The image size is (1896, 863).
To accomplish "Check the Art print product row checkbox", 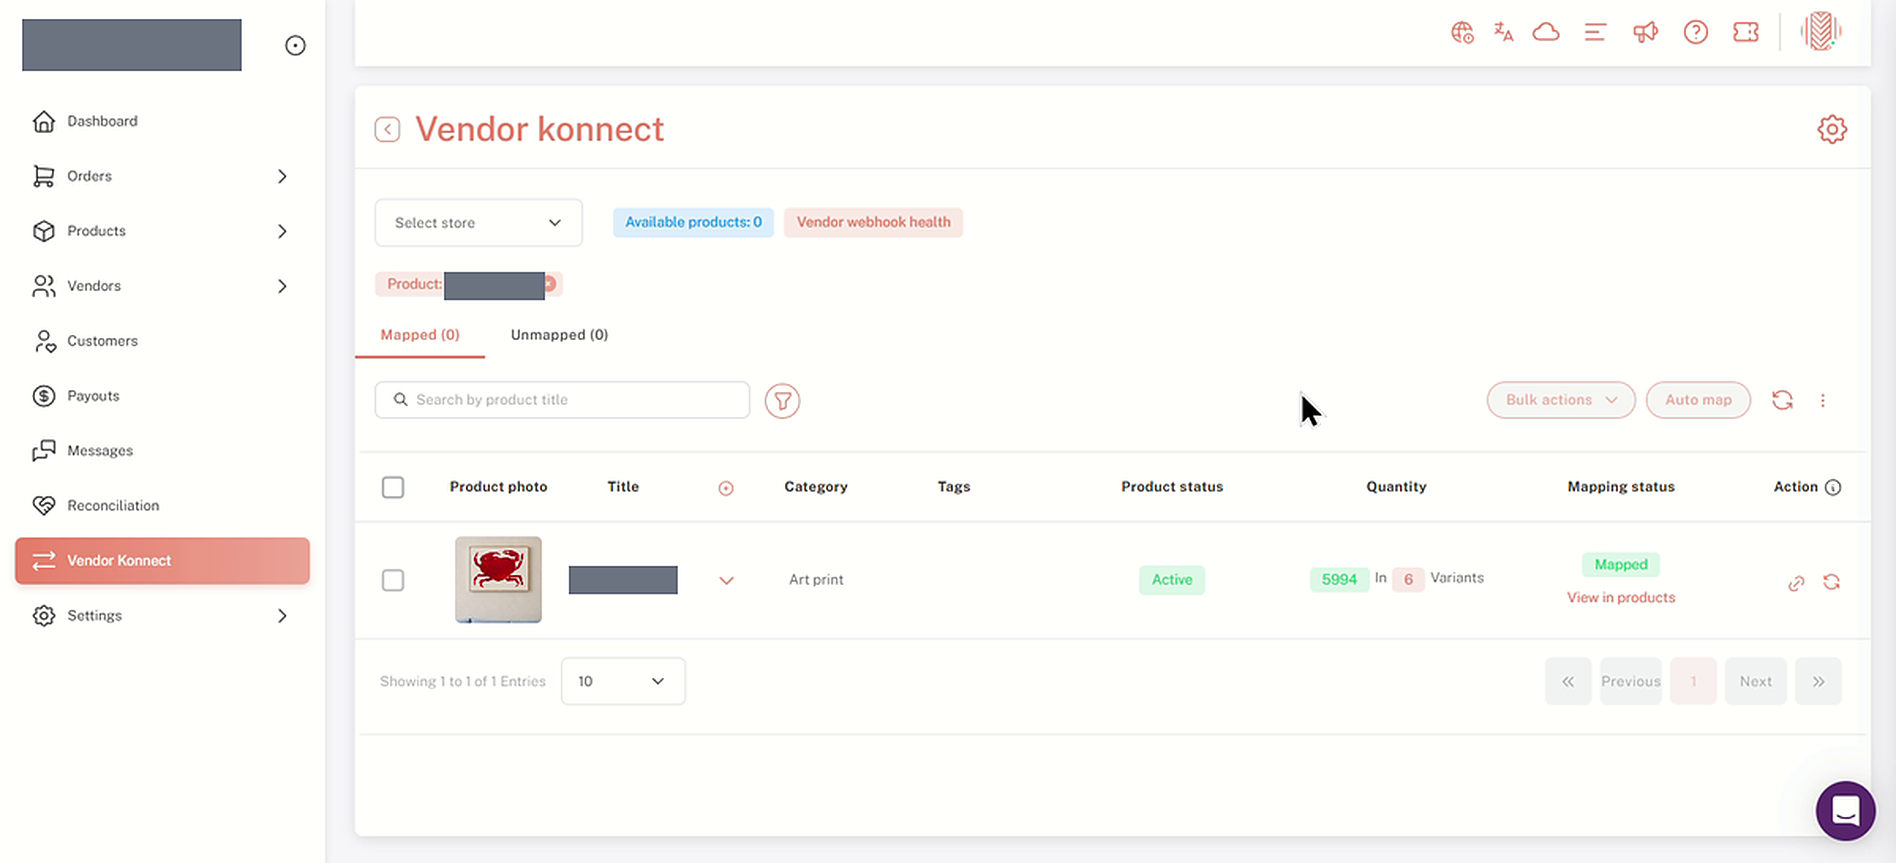I will click(393, 580).
